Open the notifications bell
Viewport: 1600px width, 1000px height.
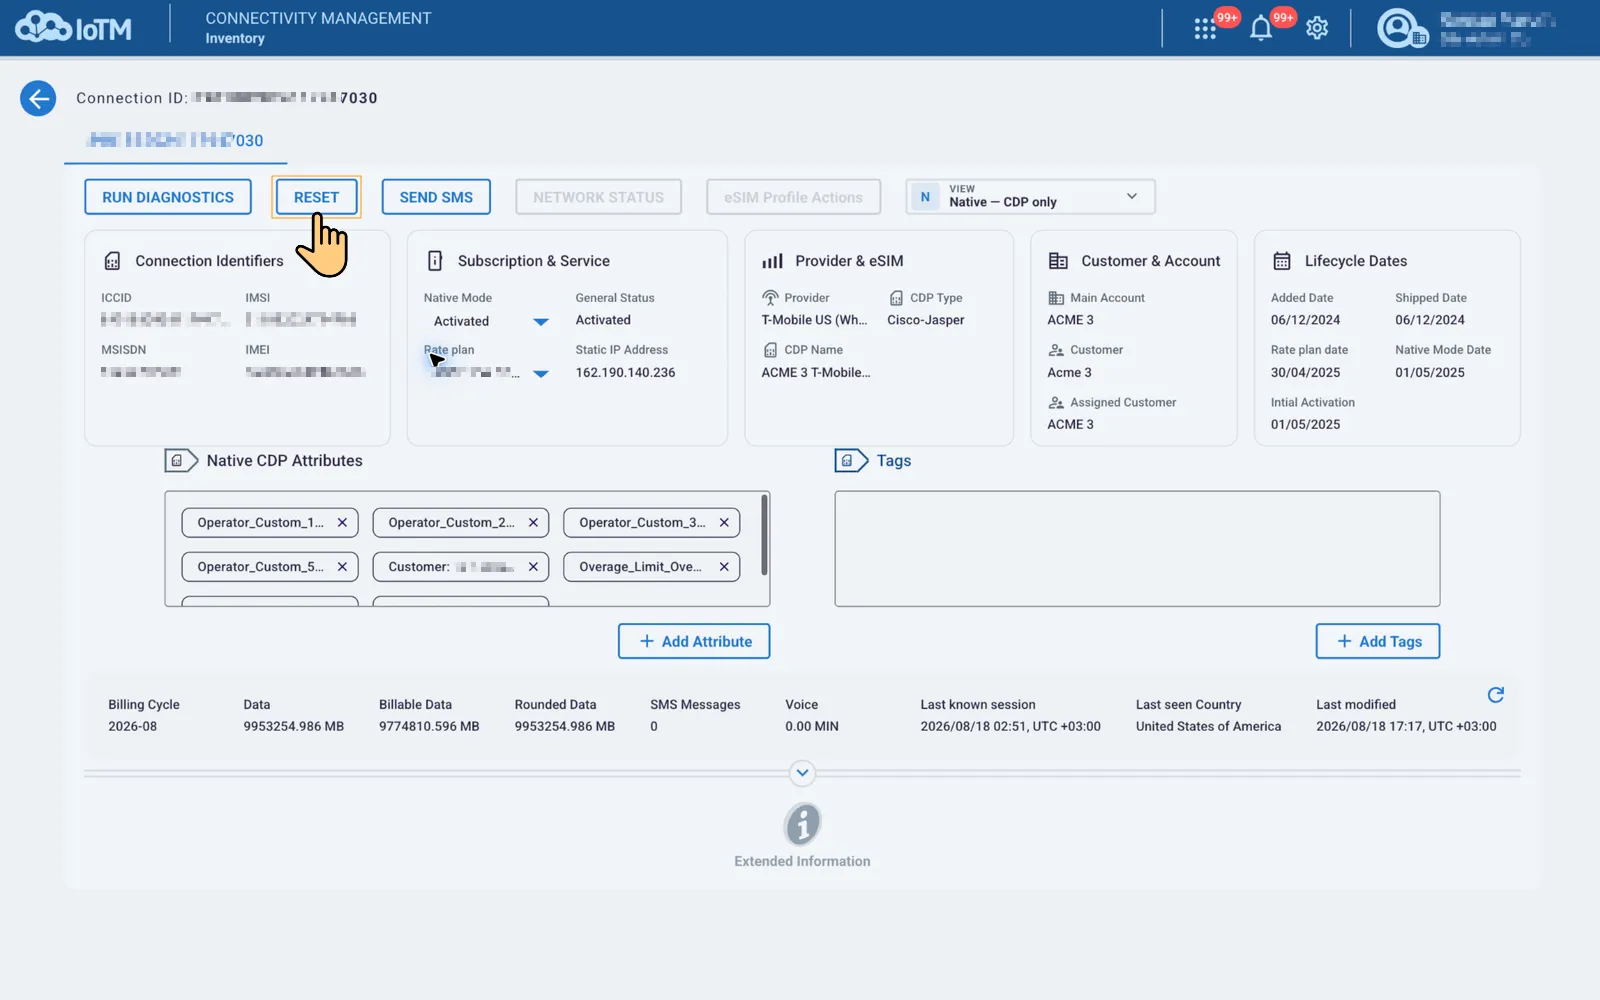[1261, 28]
